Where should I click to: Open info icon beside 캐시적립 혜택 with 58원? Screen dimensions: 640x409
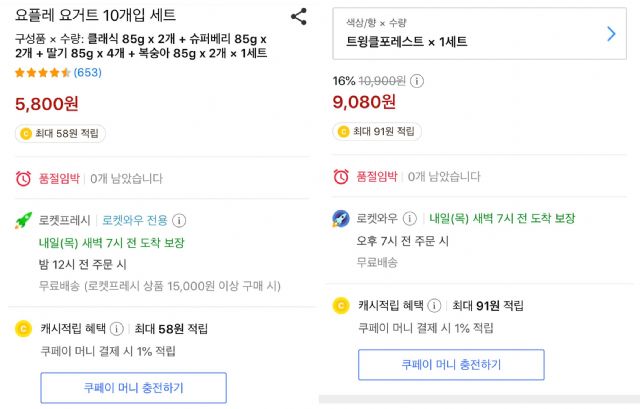117,329
